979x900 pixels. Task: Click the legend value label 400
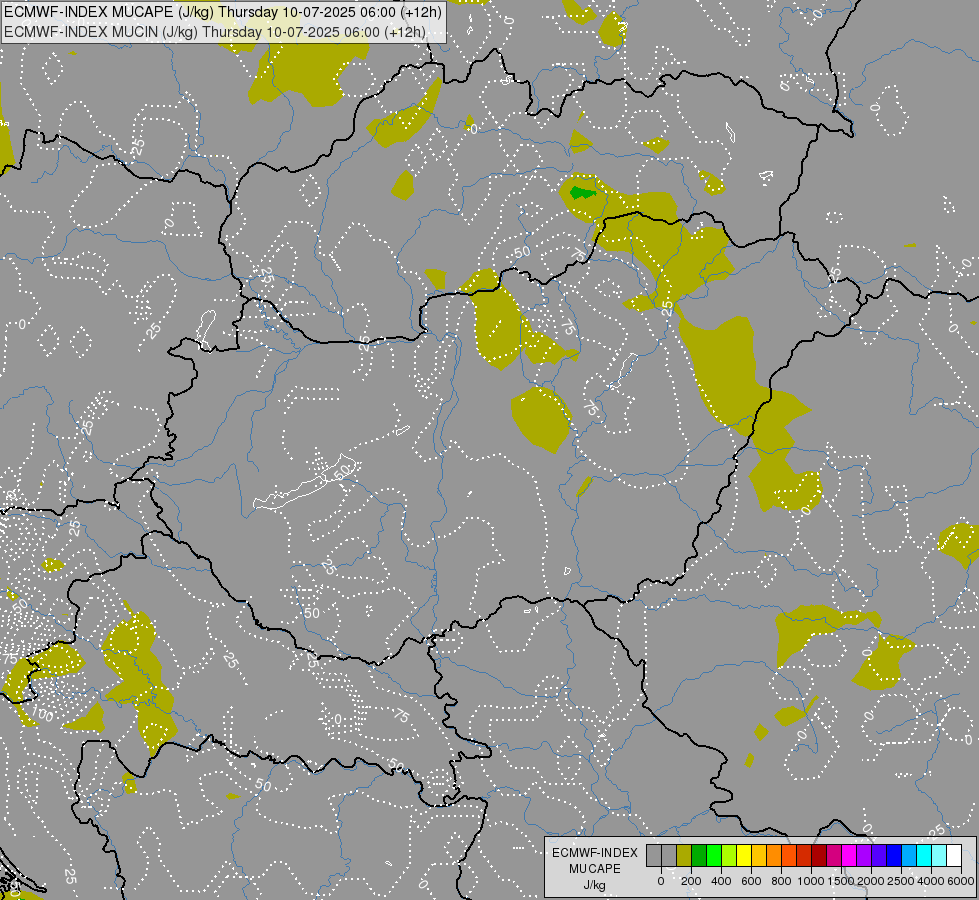pyautogui.click(x=721, y=881)
